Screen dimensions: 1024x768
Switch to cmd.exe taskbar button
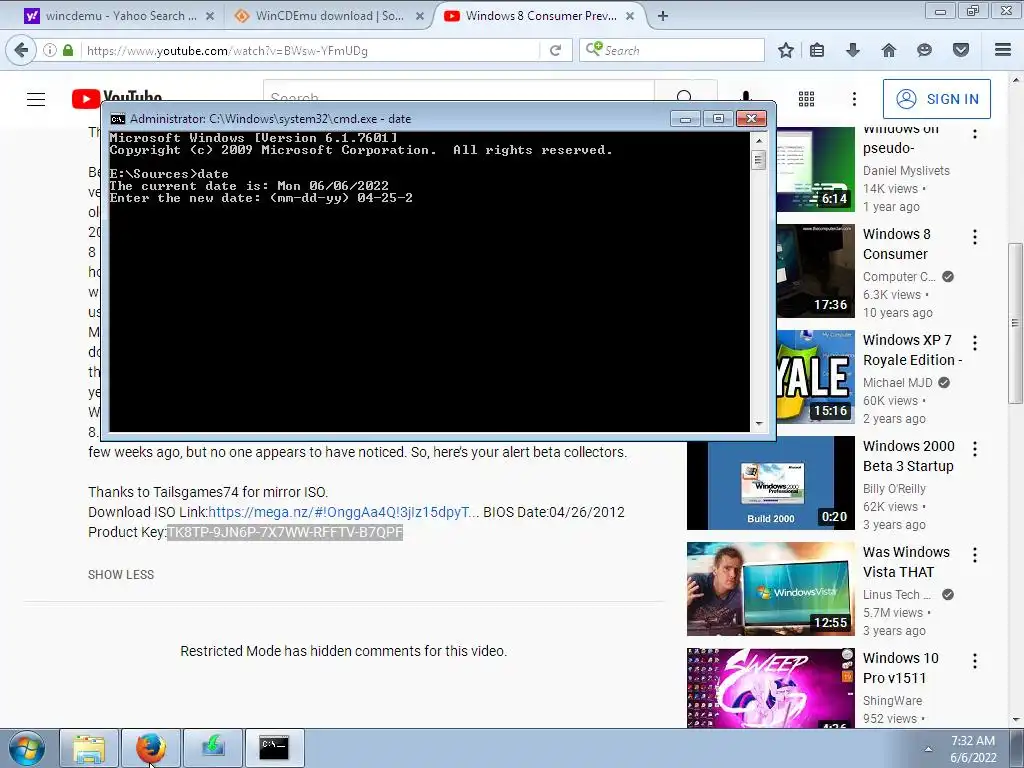(274, 748)
